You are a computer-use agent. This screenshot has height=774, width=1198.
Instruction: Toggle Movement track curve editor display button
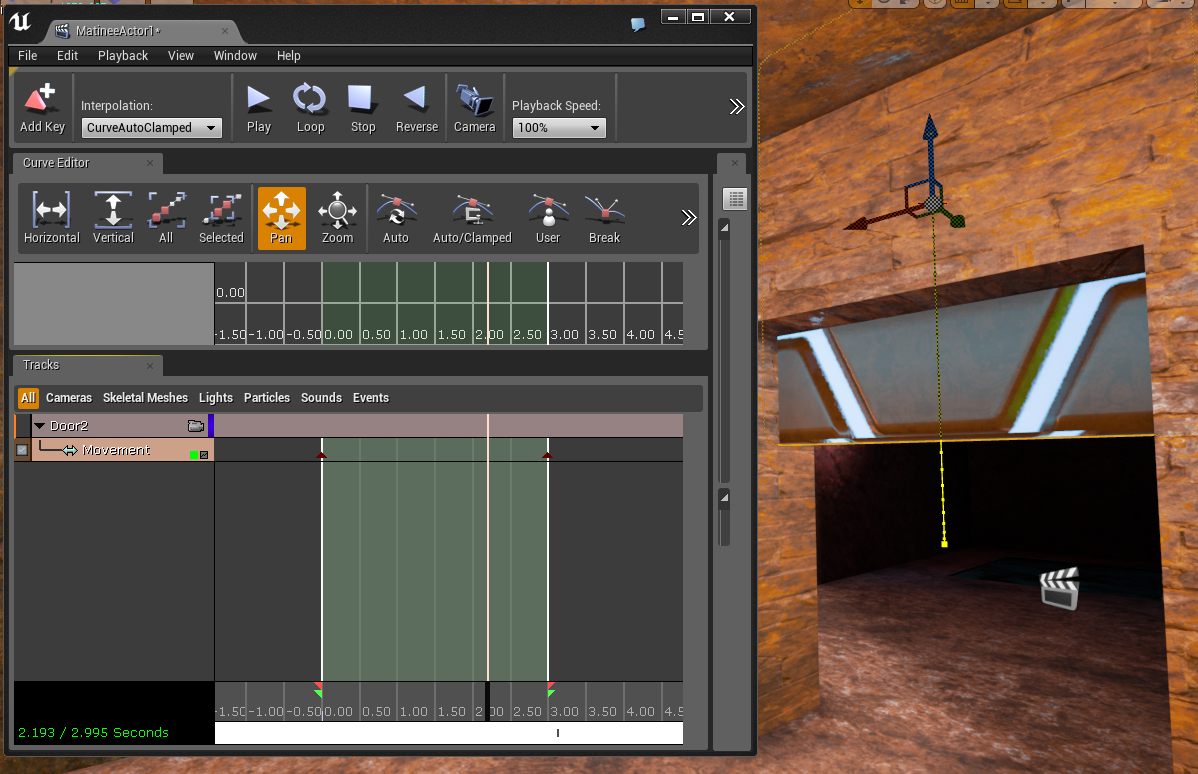point(204,455)
